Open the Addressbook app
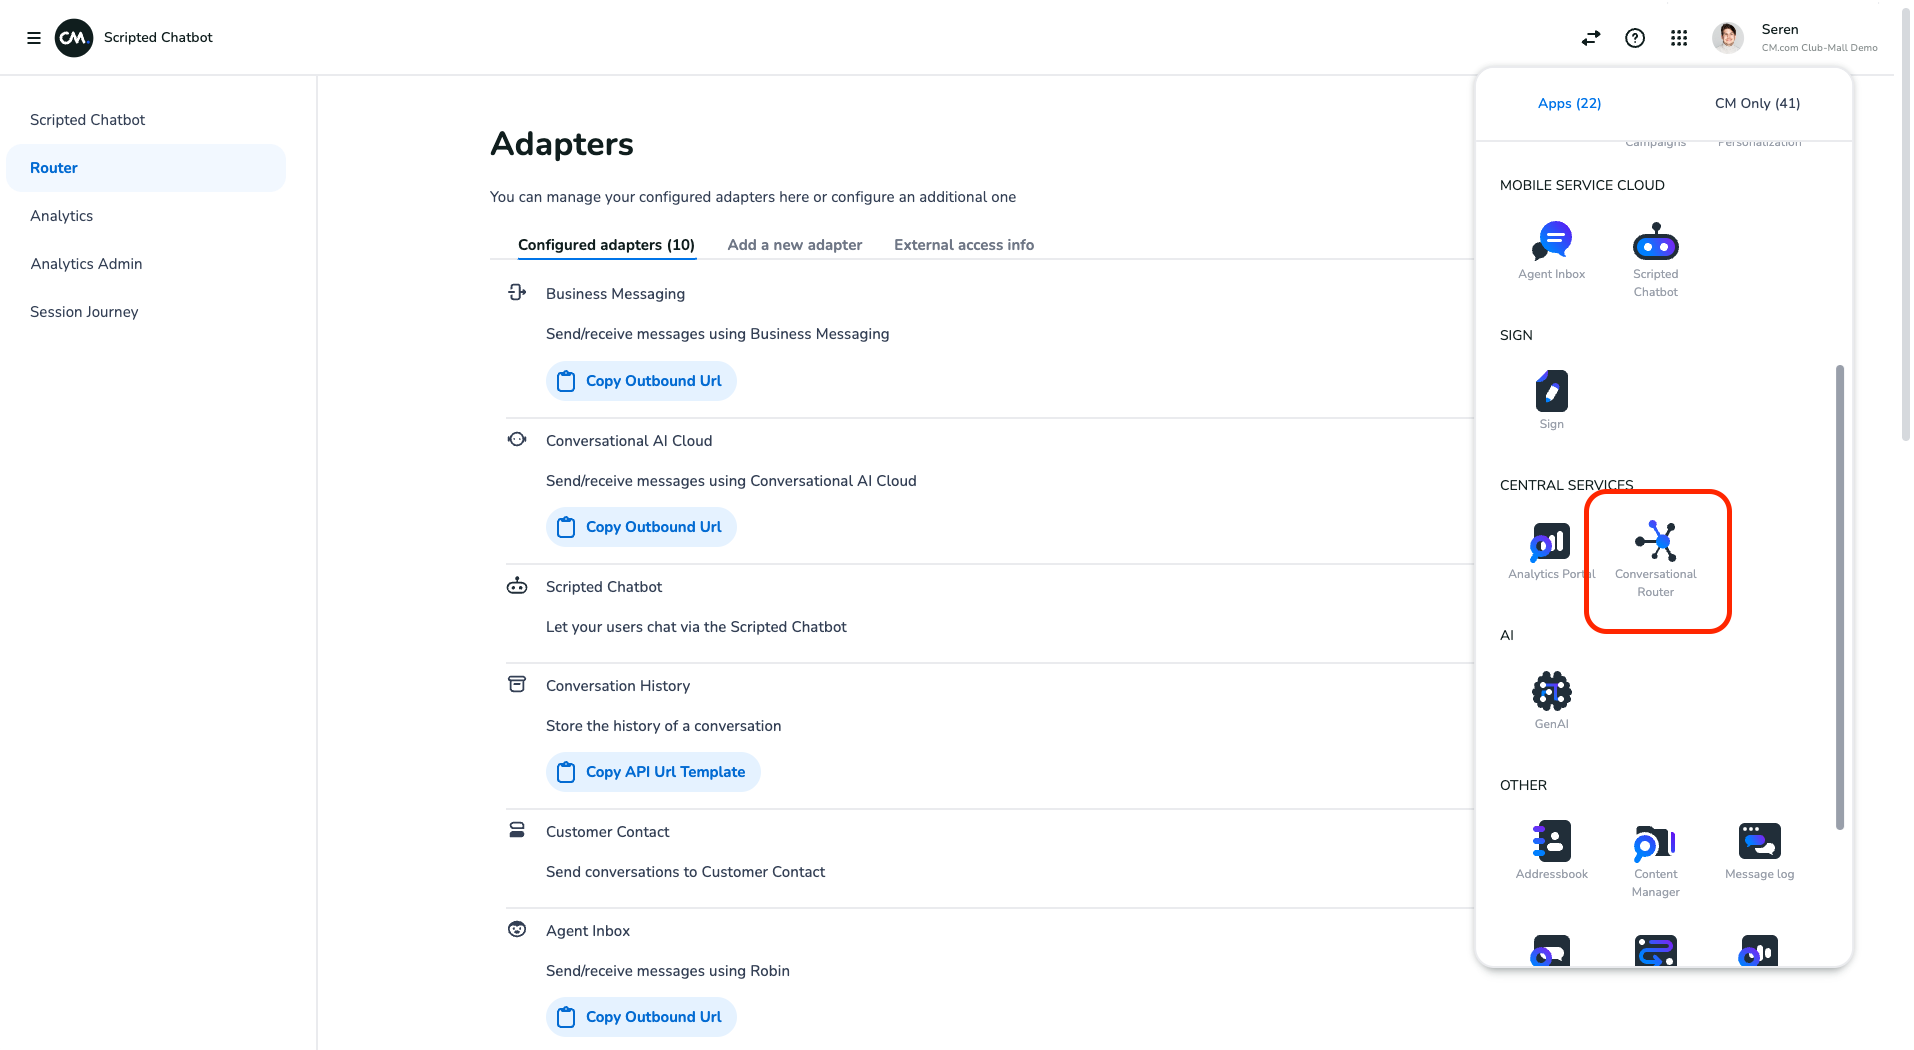This screenshot has width=1914, height=1050. coord(1551,850)
